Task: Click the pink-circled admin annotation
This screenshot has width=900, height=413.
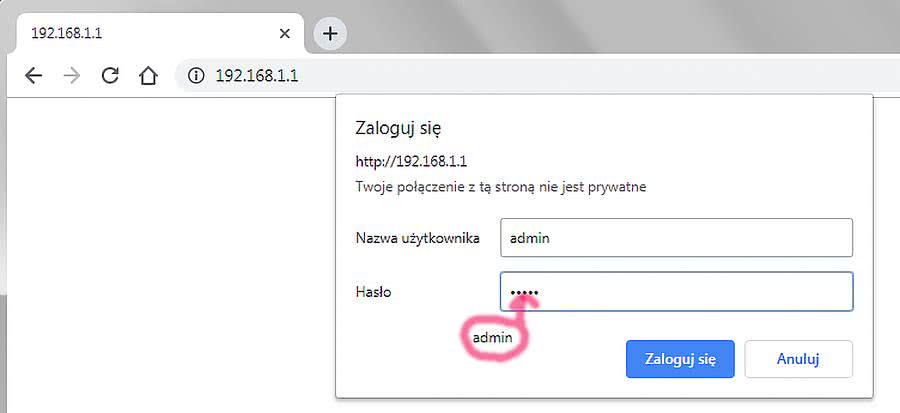Action: (492, 338)
